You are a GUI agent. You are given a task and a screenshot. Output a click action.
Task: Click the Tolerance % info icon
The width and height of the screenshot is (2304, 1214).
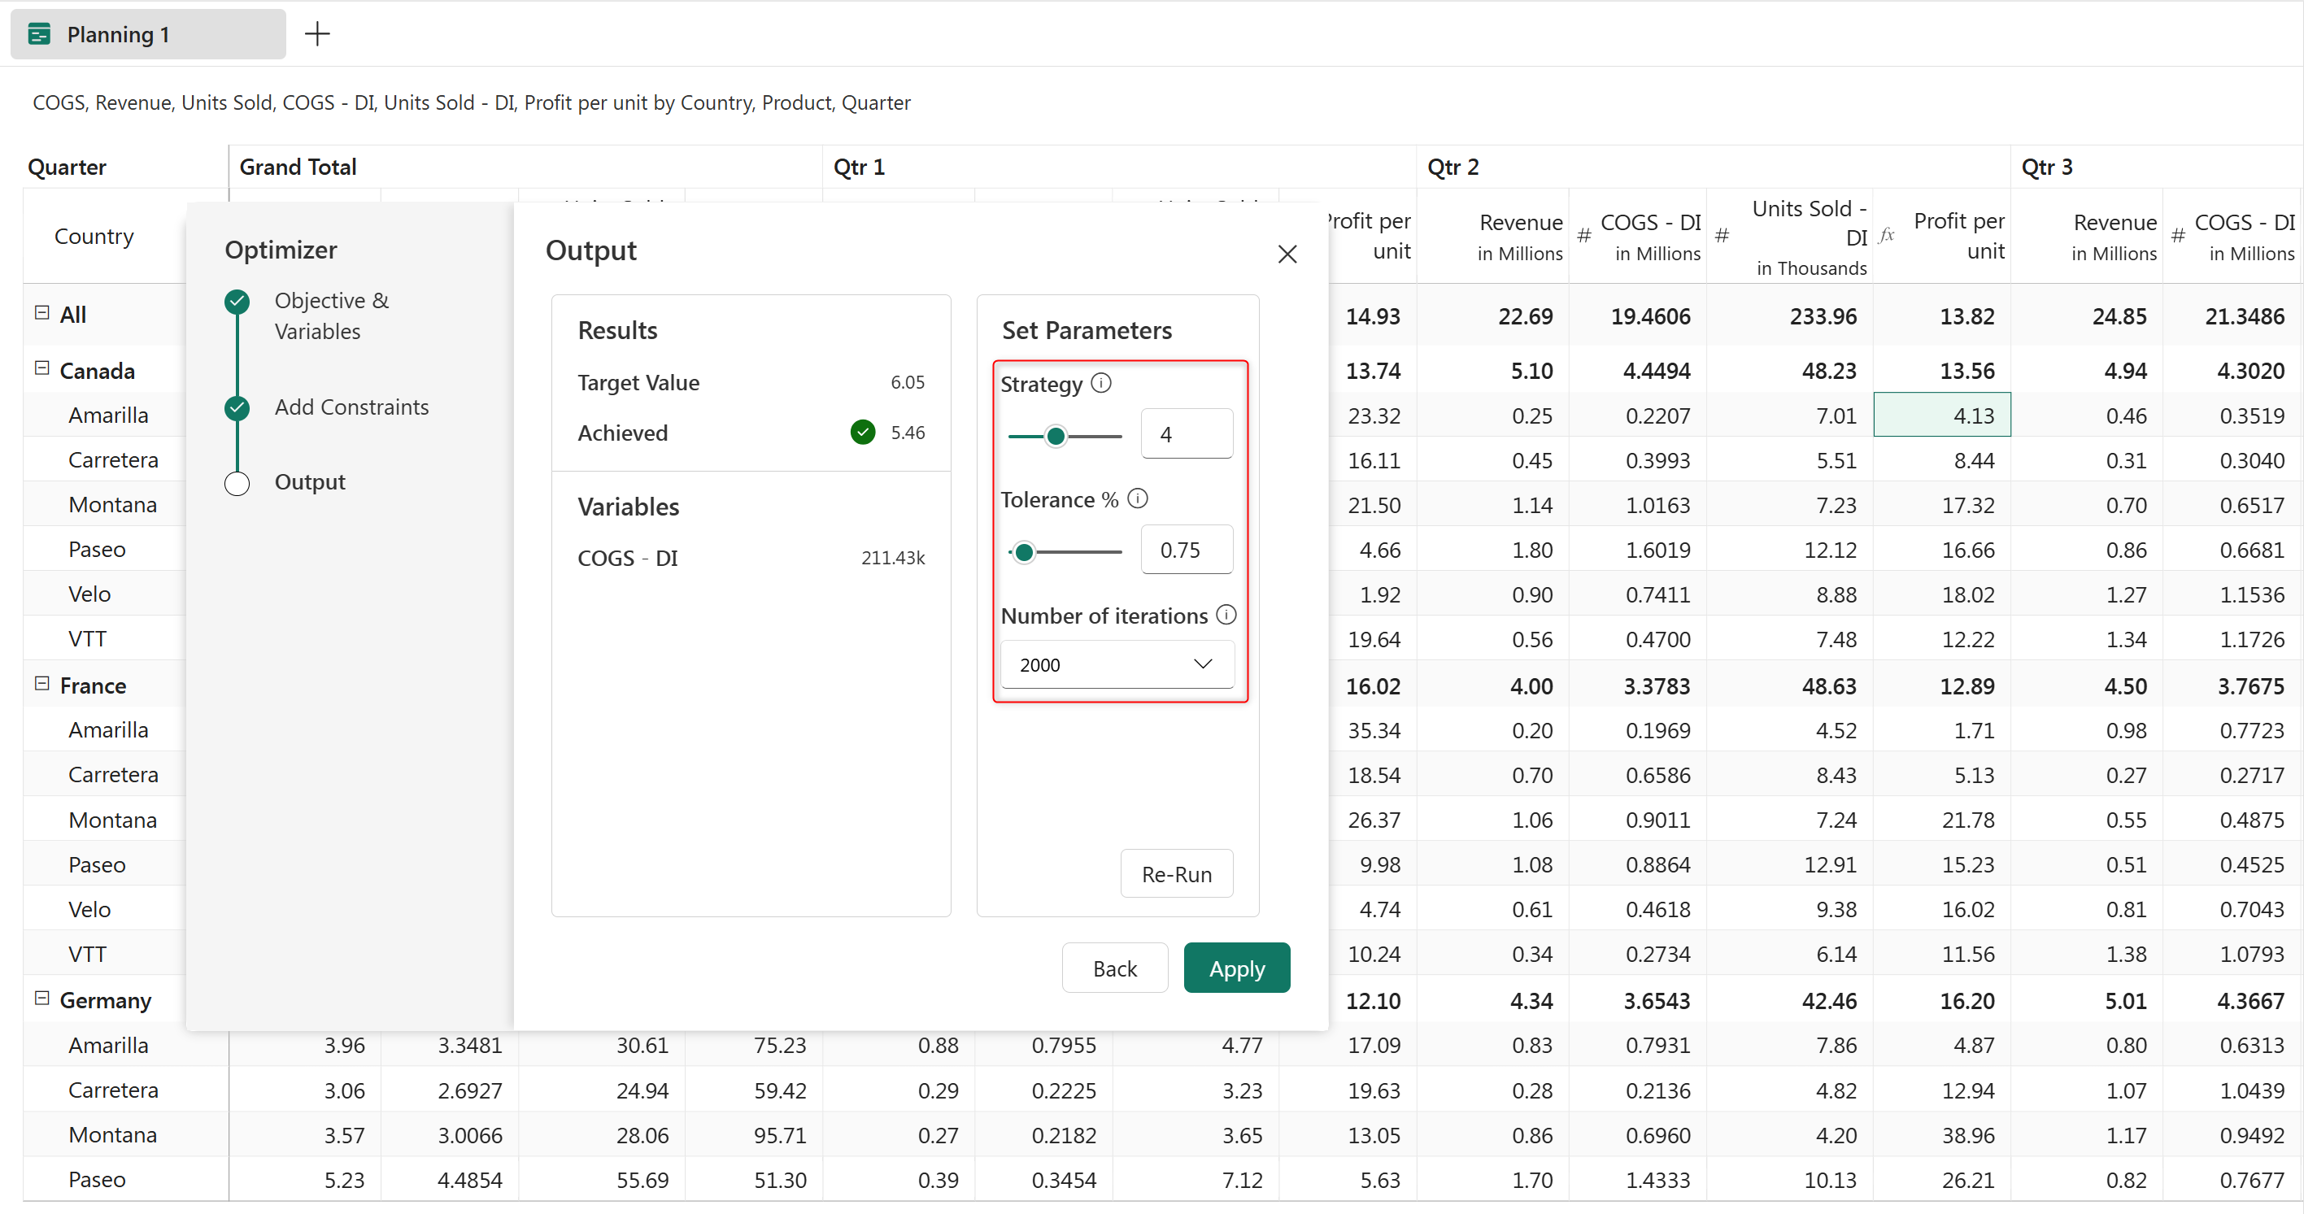(1138, 499)
